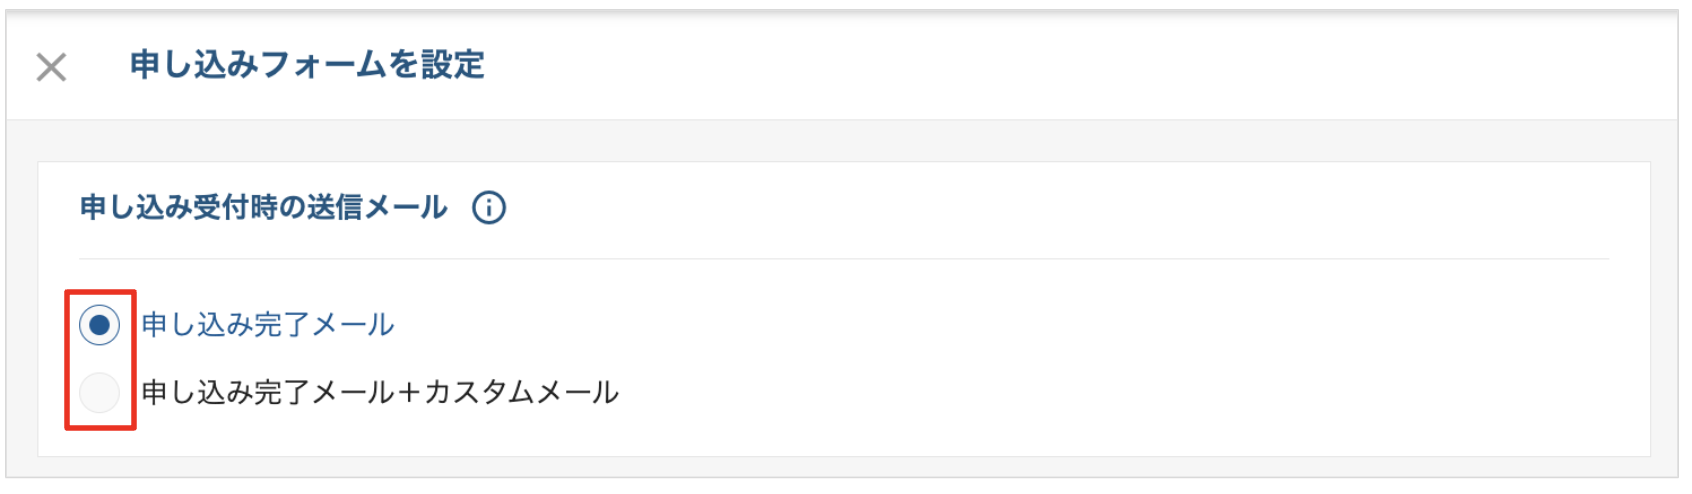
Task: Enable the custom mail option radio
Action: pos(99,392)
